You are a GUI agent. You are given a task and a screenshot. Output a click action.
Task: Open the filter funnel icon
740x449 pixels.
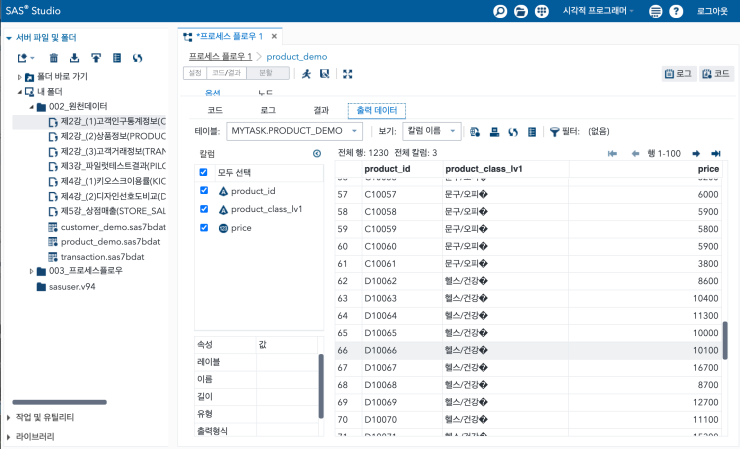555,132
